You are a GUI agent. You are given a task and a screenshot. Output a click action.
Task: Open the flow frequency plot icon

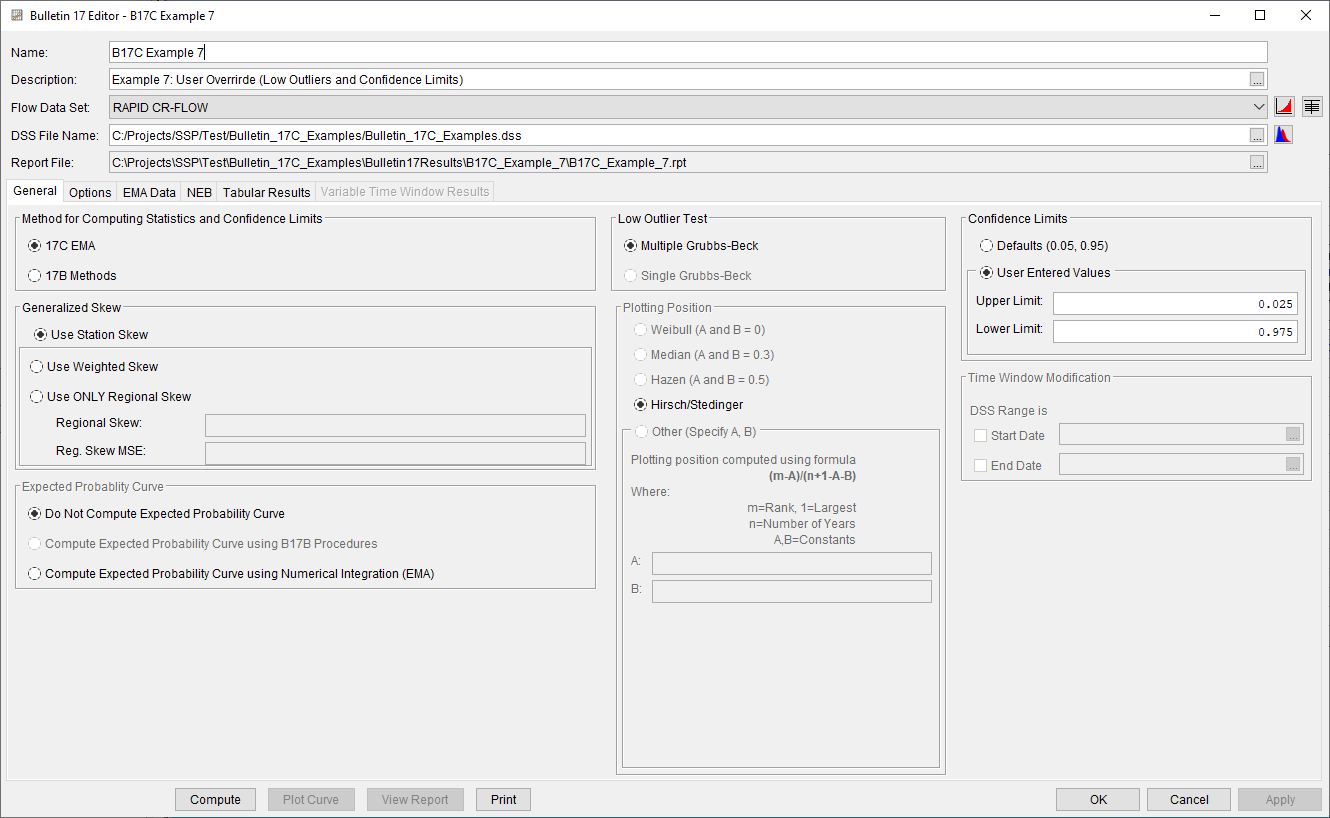click(x=1285, y=106)
